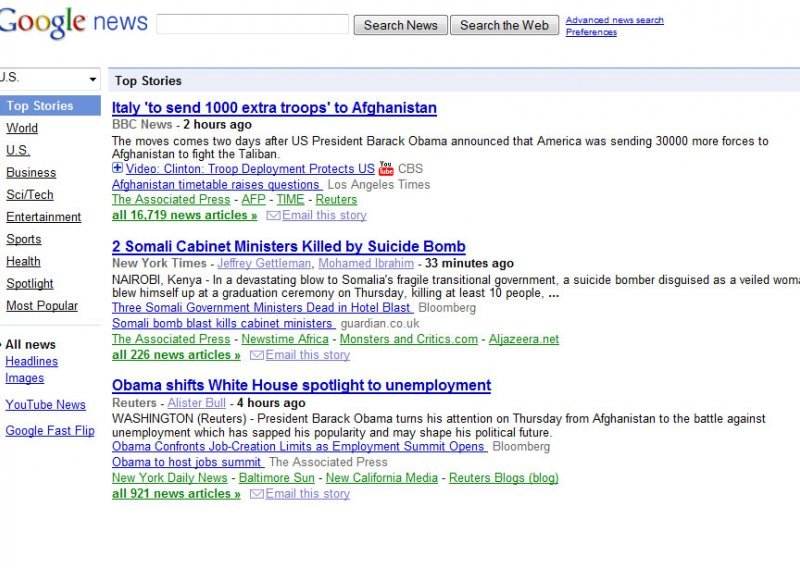View the Most Popular section

[42, 306]
